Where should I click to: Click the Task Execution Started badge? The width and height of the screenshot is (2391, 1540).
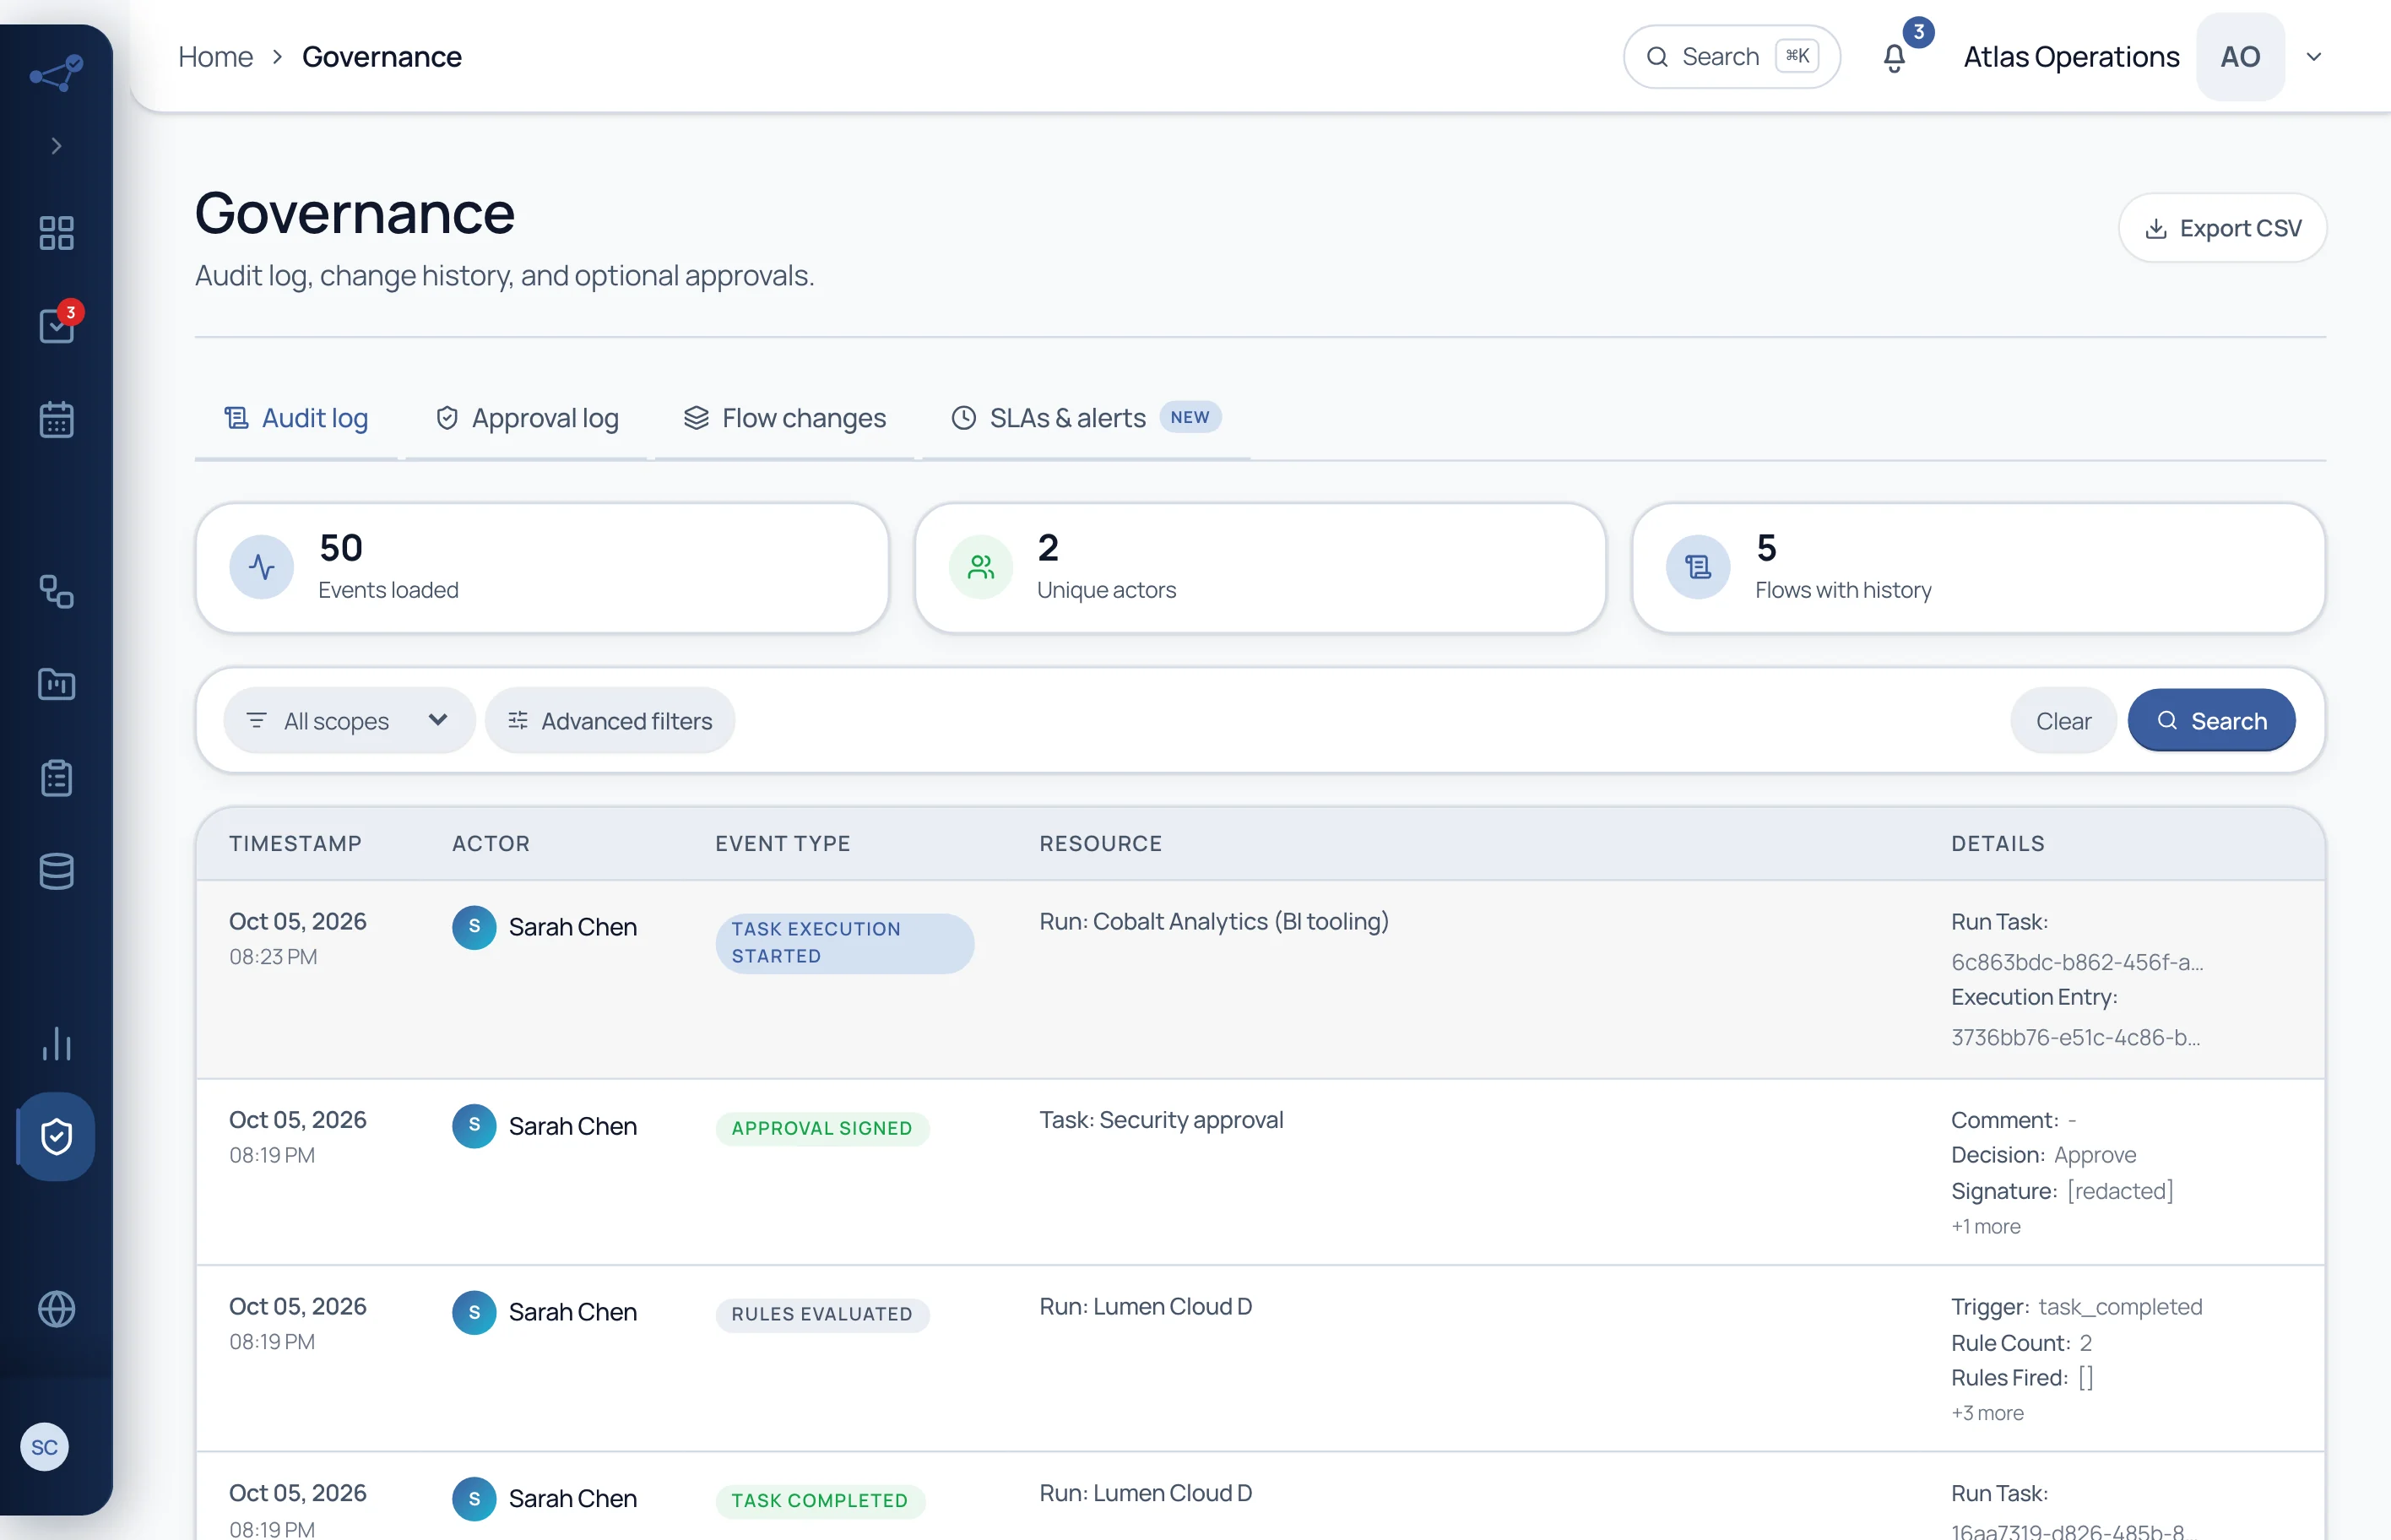click(x=844, y=942)
